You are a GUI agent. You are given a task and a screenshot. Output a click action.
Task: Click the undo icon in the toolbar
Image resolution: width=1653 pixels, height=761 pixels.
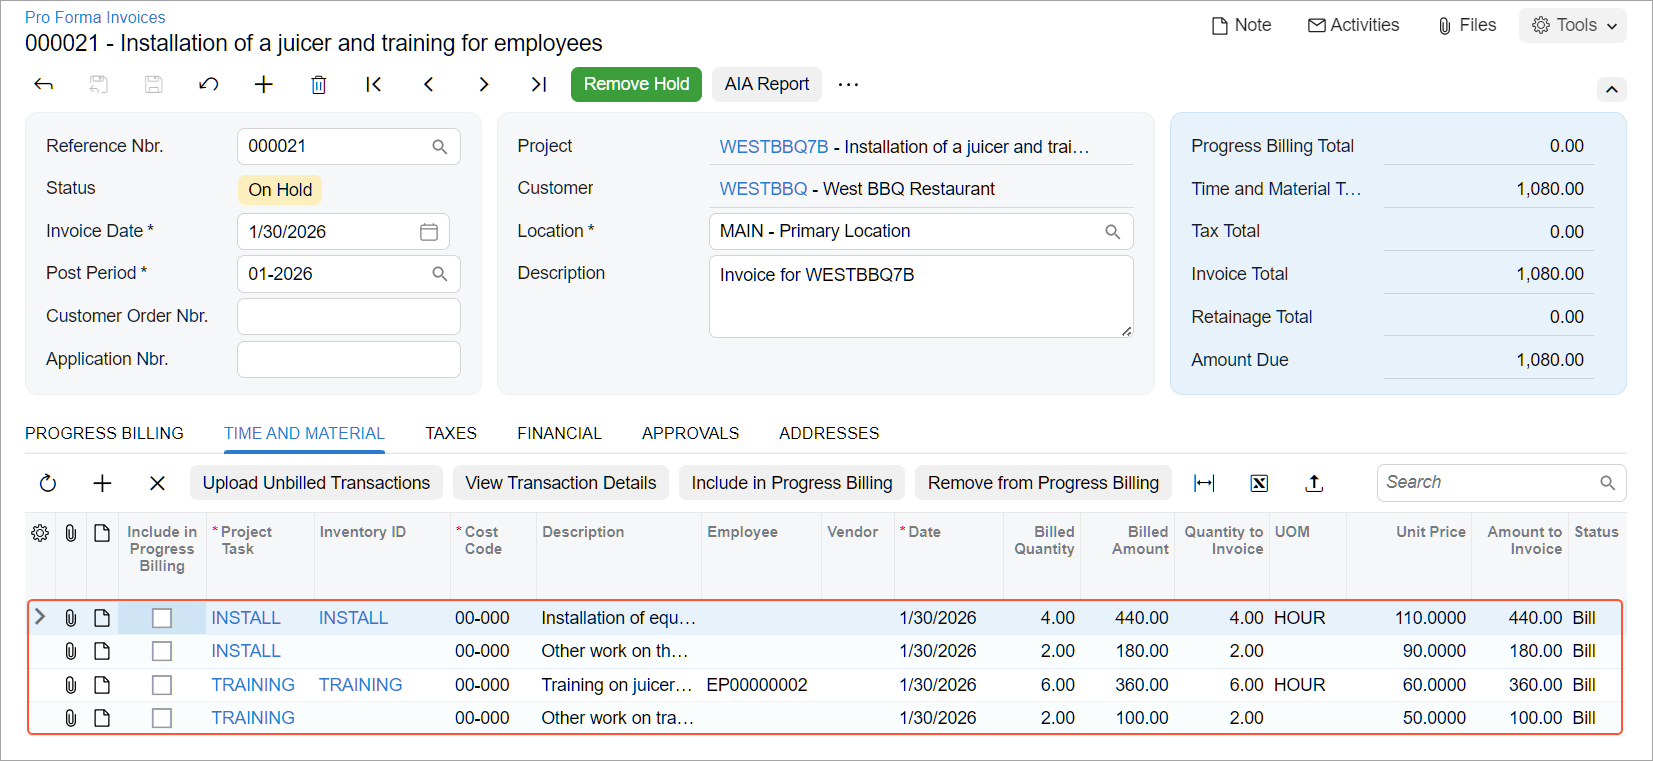[208, 84]
